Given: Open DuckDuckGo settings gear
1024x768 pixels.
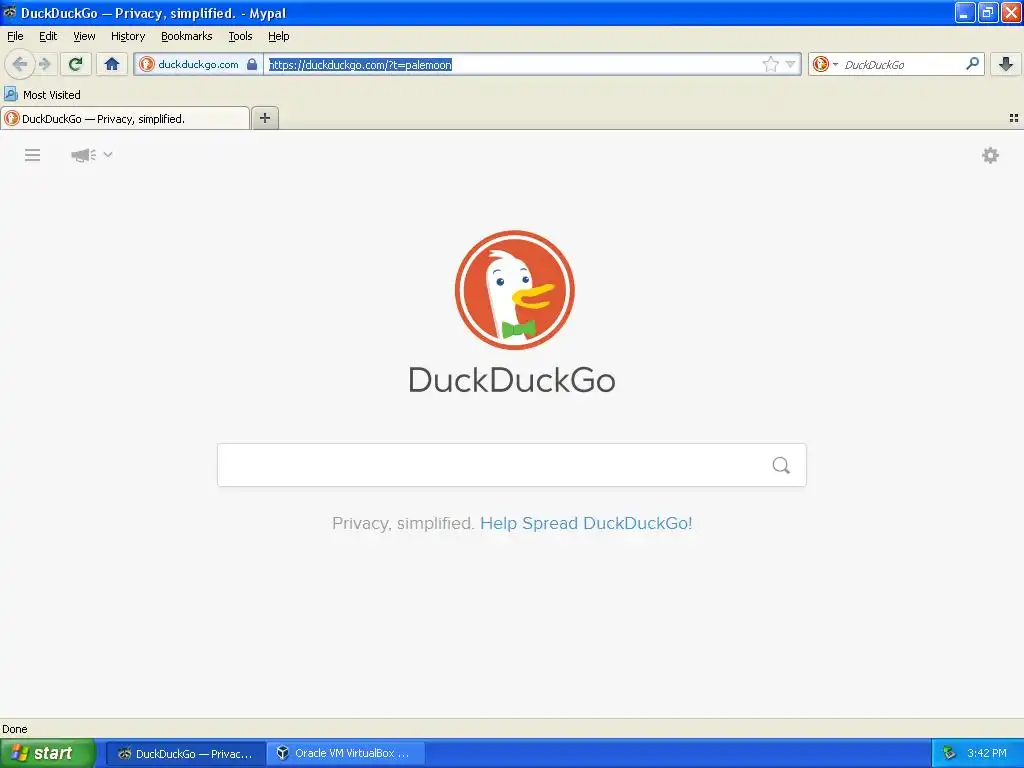Looking at the screenshot, I should 990,155.
